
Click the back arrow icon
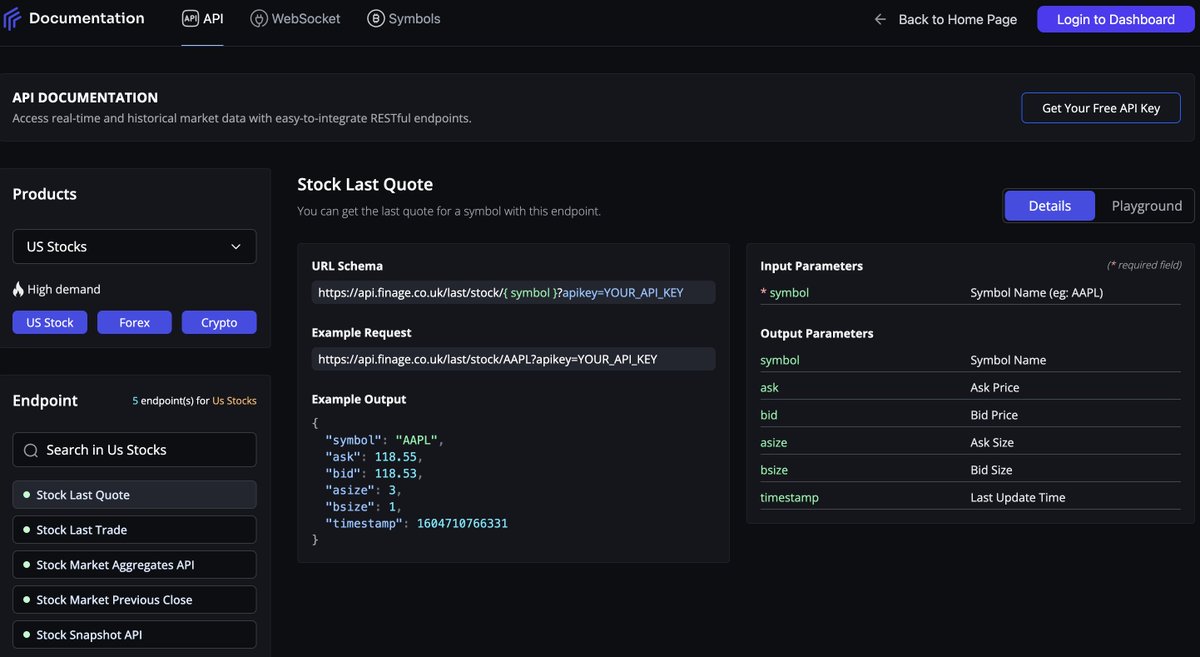coord(880,19)
